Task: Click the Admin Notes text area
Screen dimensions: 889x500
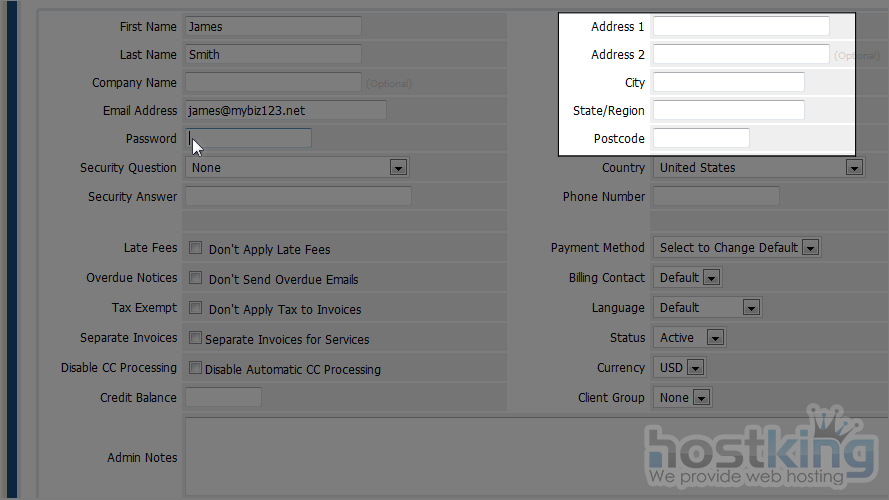Action: (530, 457)
